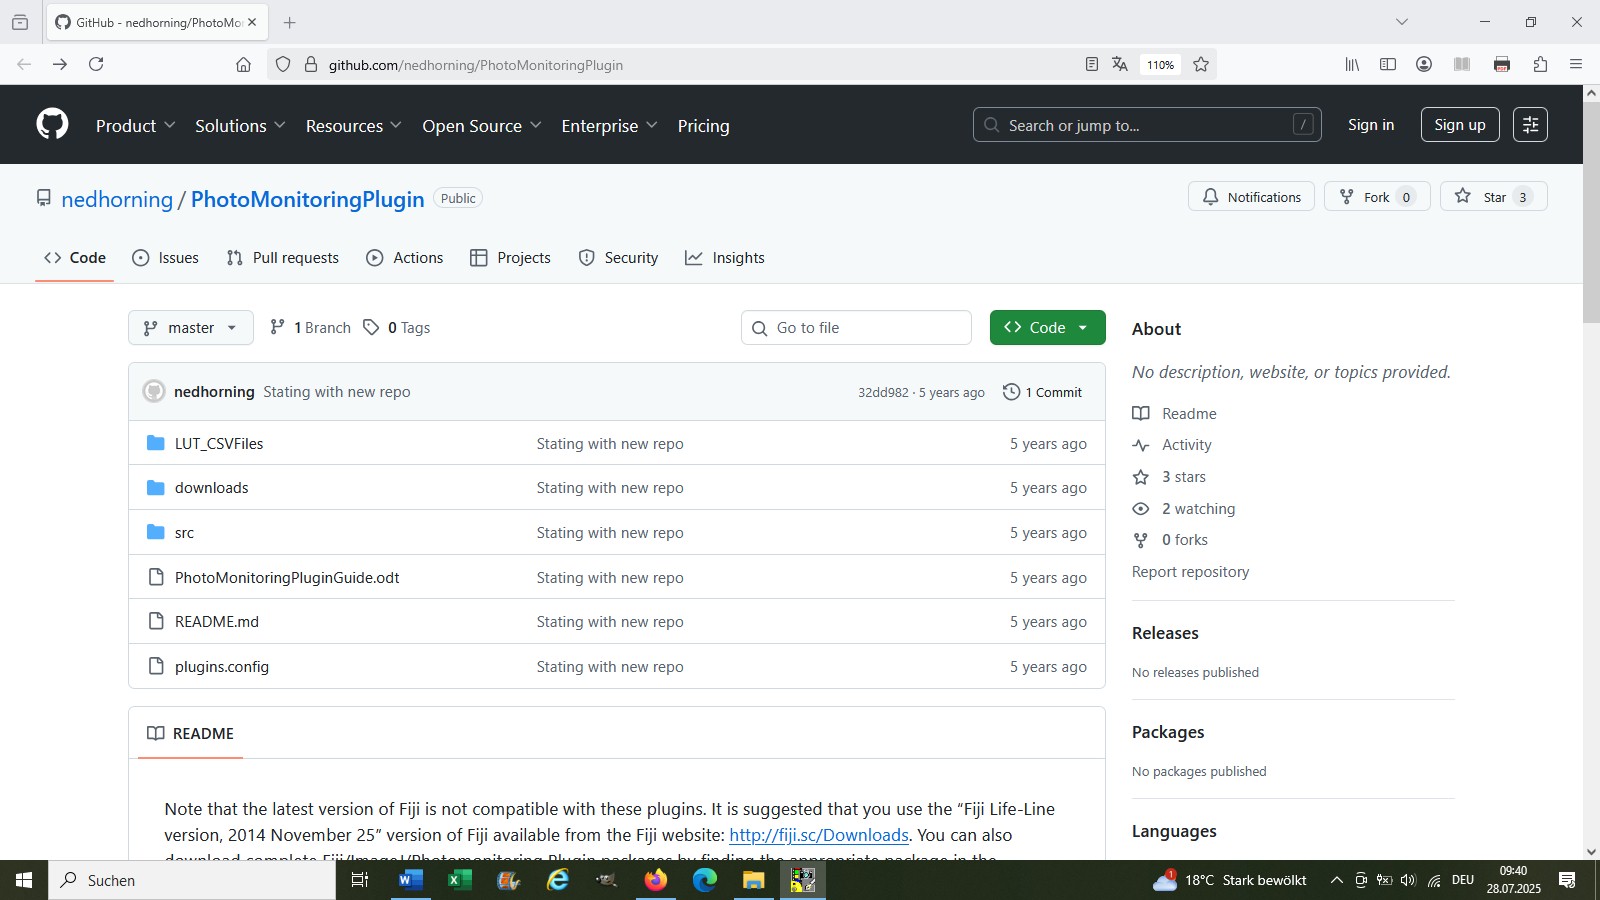This screenshot has width=1600, height=900.
Task: Show the sidebar icon in toolbar
Action: click(1388, 64)
